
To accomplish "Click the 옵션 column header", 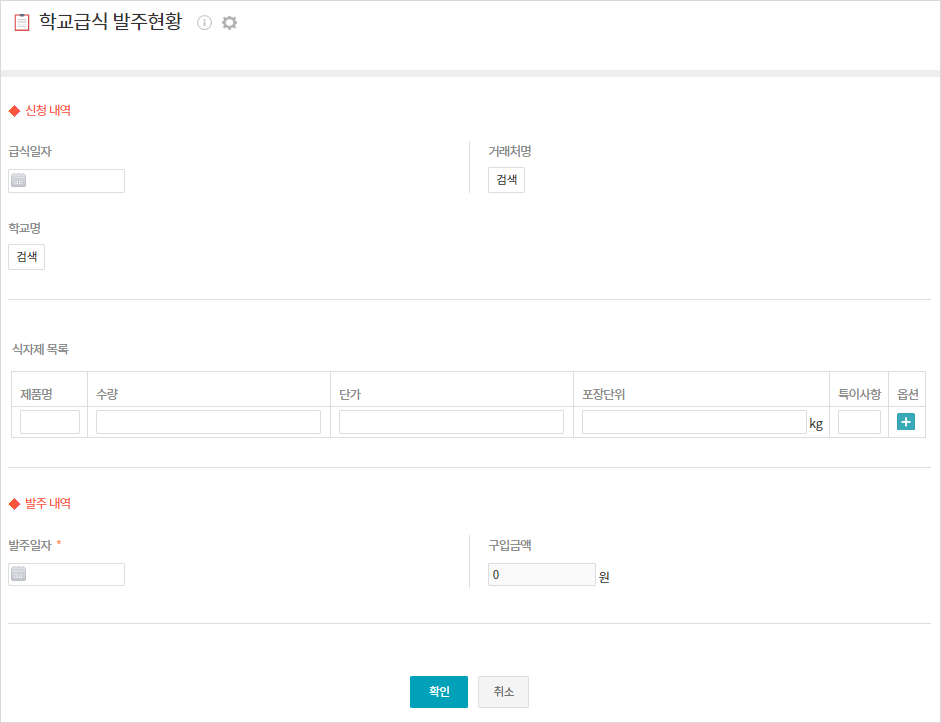I will (x=907, y=394).
